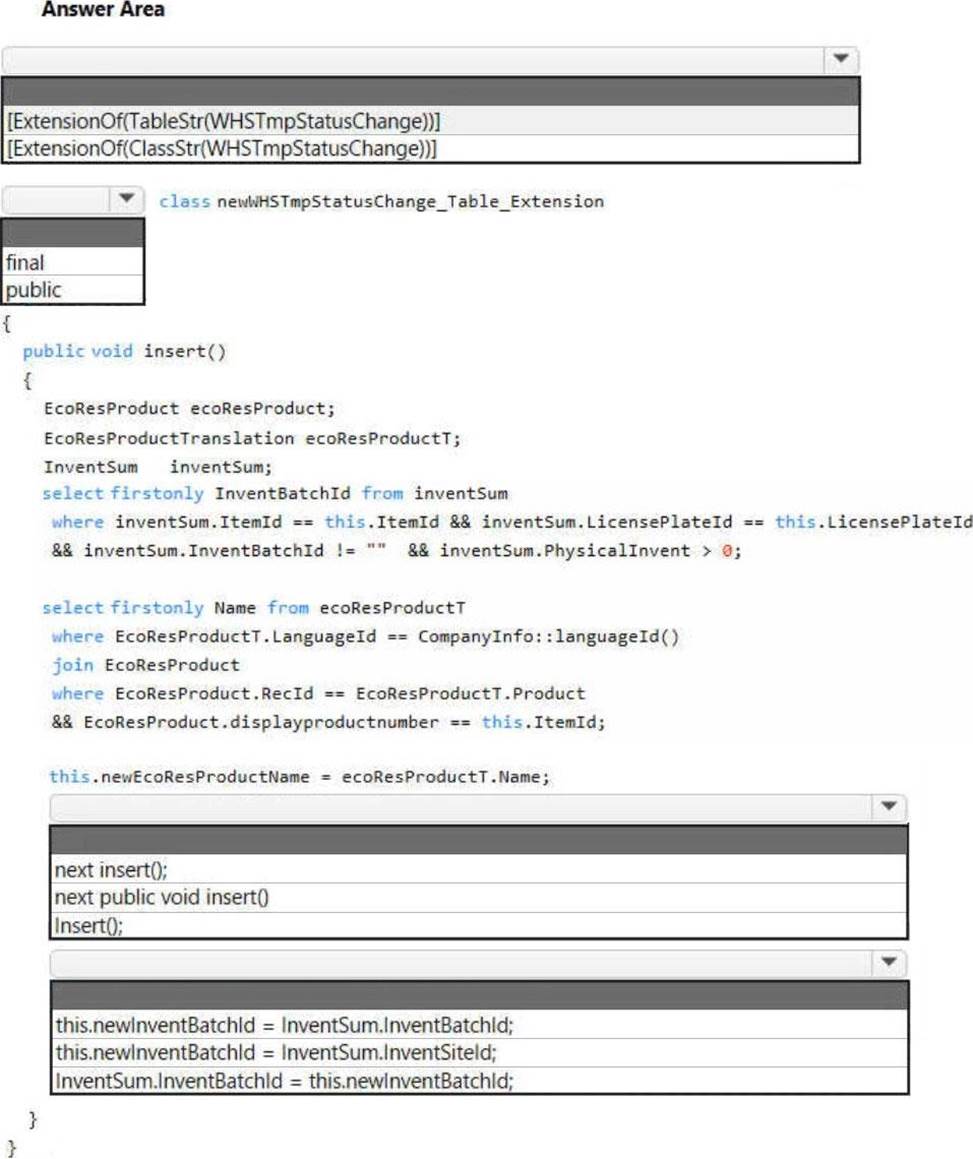Click the class name newWHSTmpStatusChange_Table_Extension
Screen dimensions: 973x1159
[x=410, y=201]
